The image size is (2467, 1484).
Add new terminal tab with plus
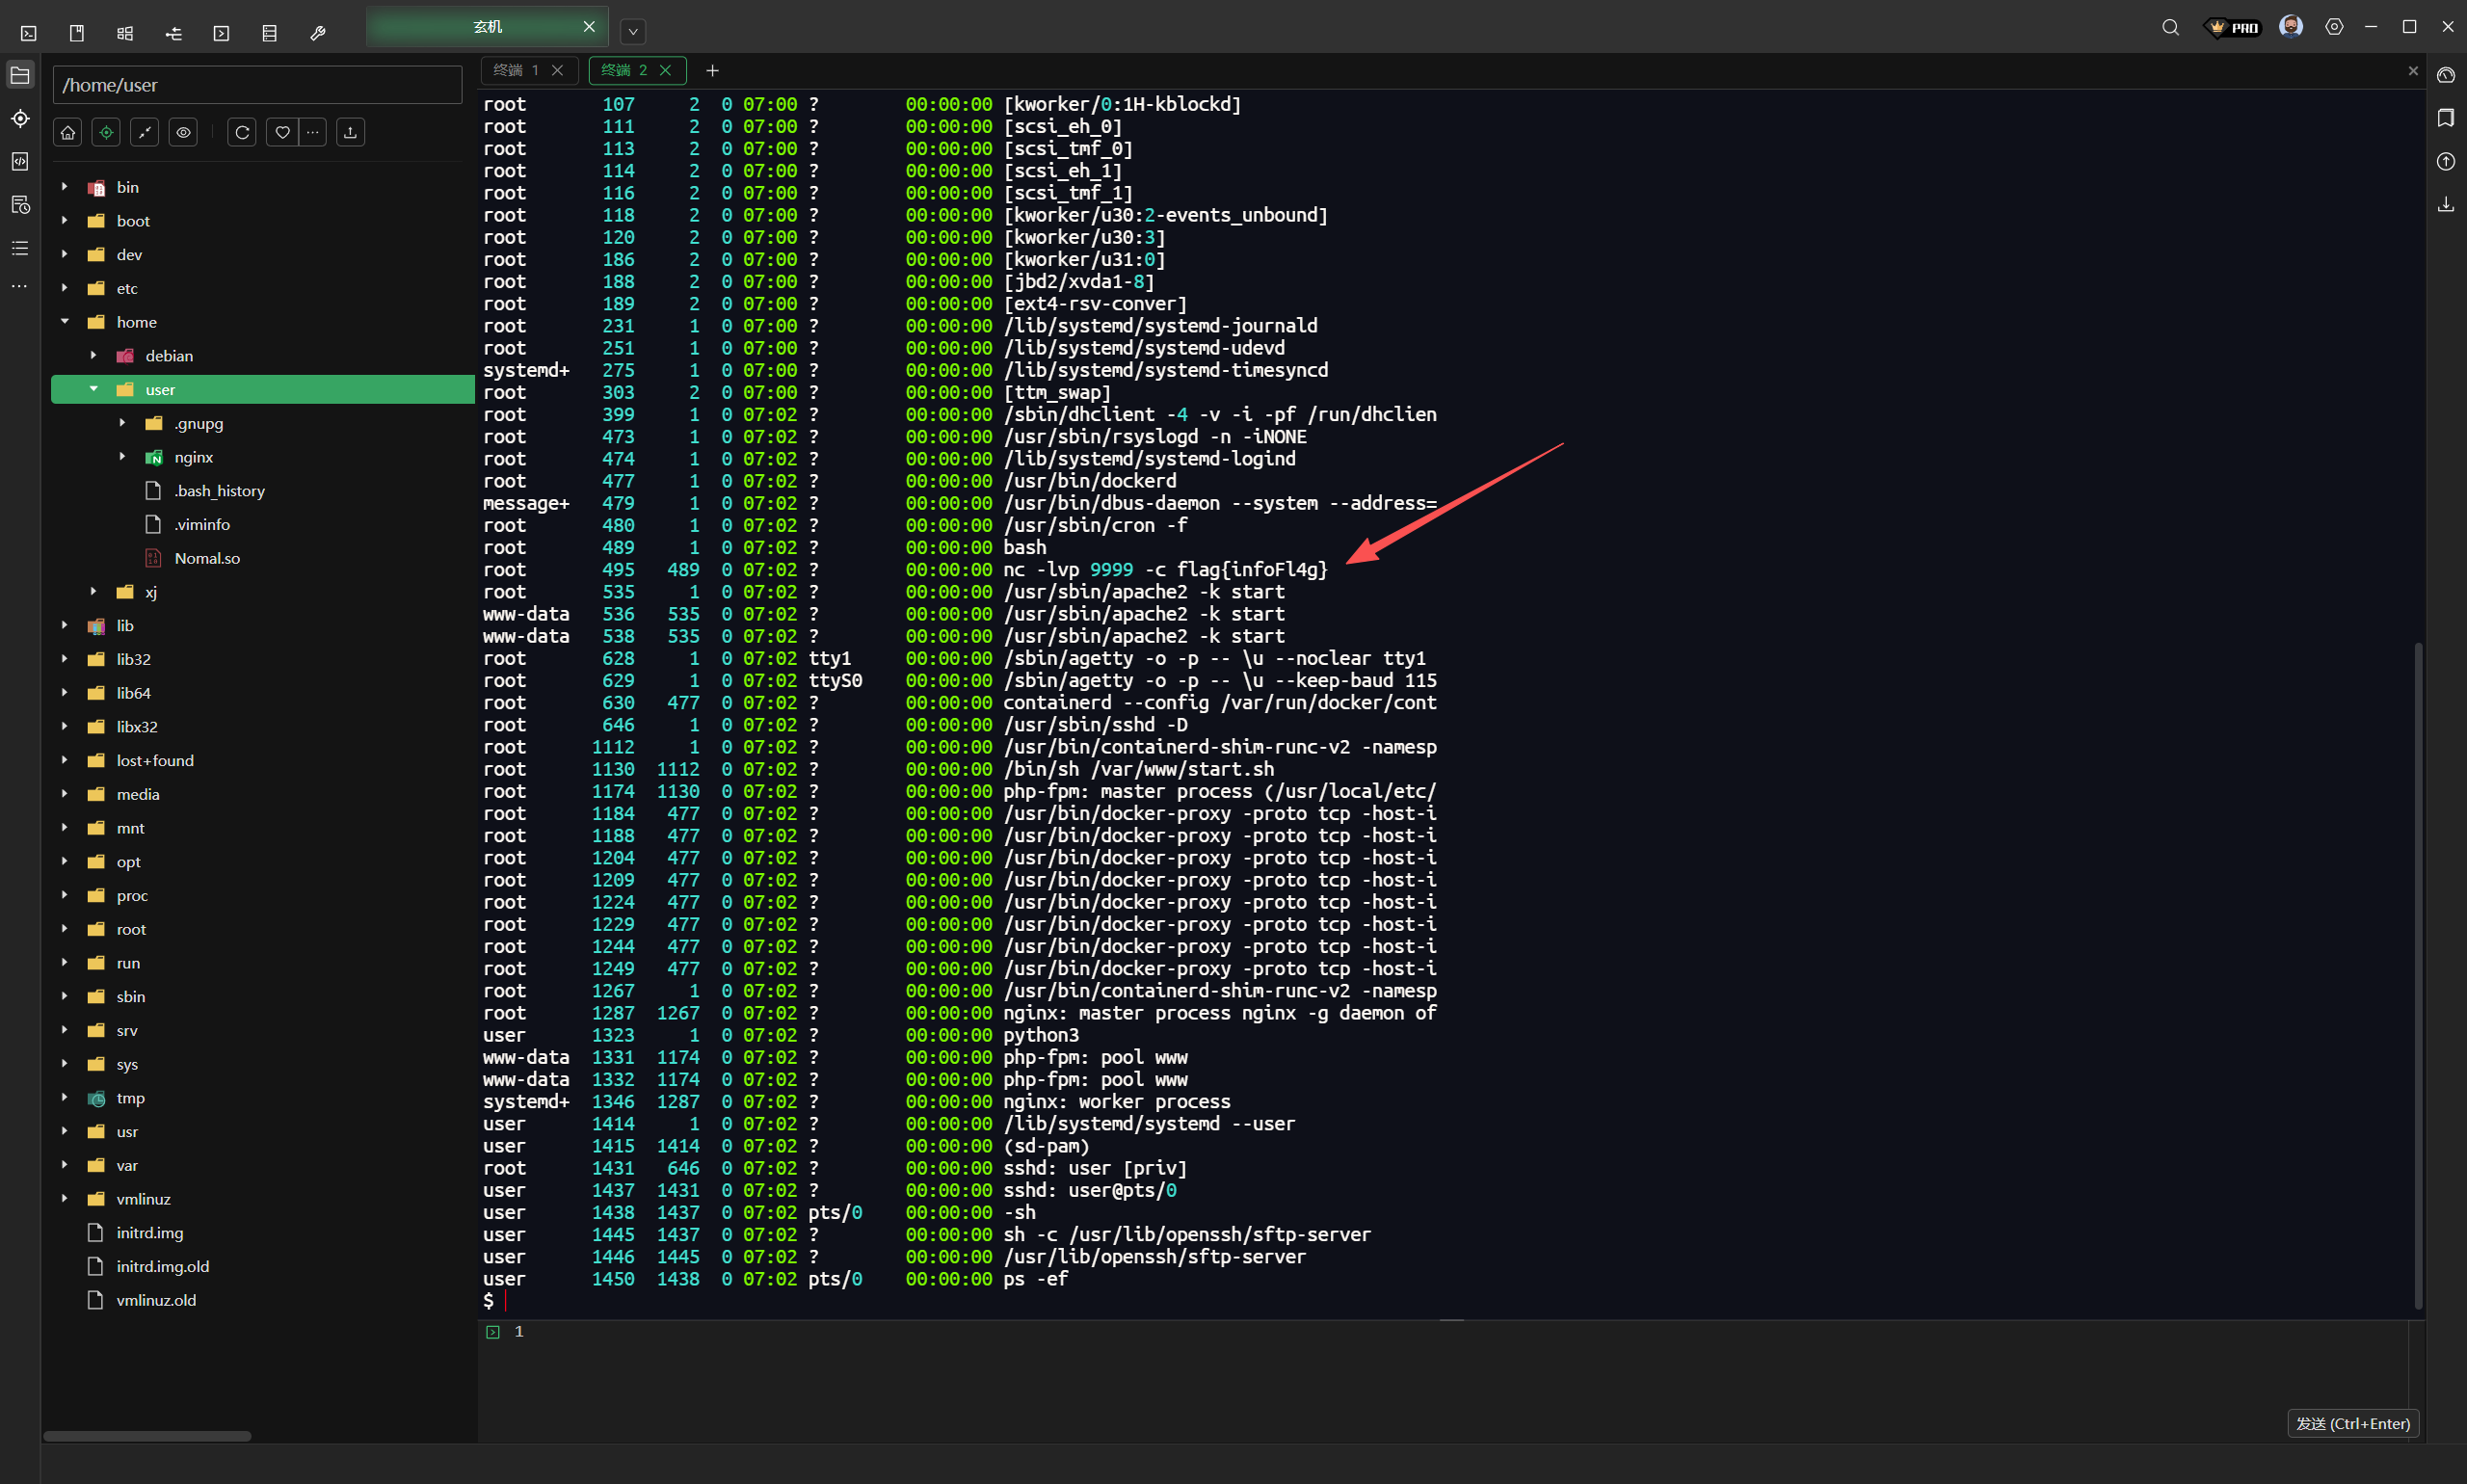pyautogui.click(x=712, y=70)
